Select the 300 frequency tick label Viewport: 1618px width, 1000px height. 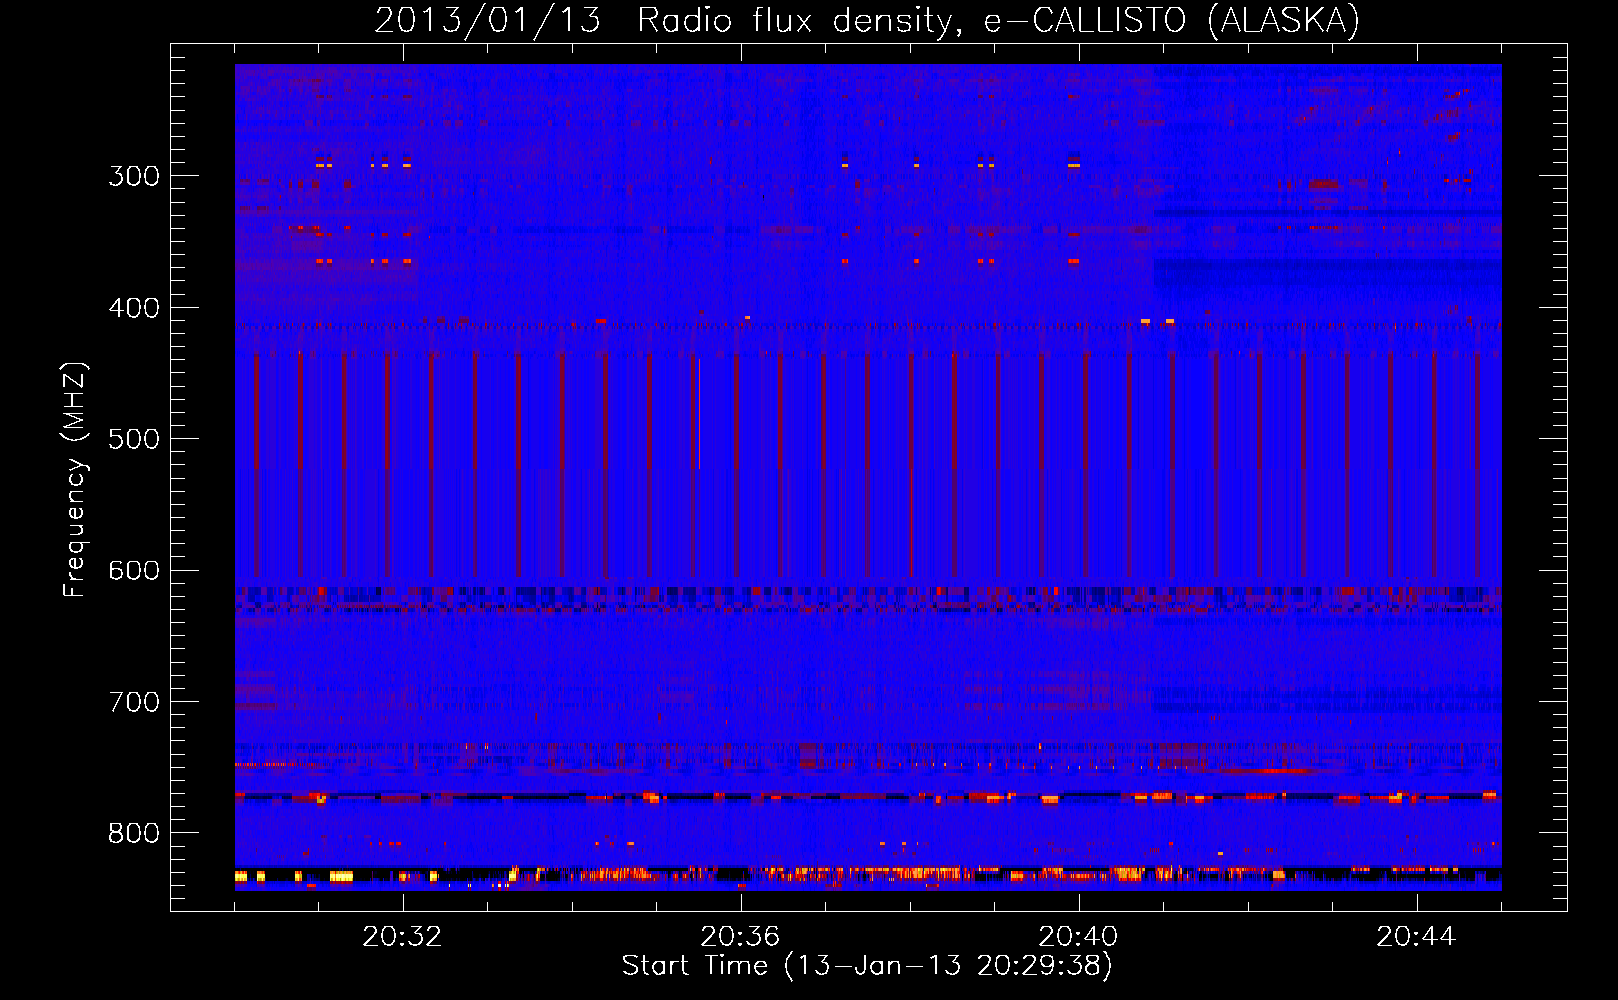click(x=134, y=176)
